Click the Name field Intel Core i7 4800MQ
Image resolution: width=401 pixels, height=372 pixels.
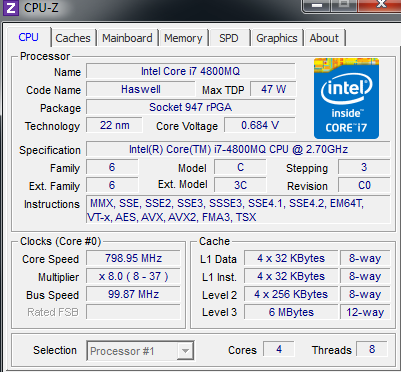[x=191, y=71]
